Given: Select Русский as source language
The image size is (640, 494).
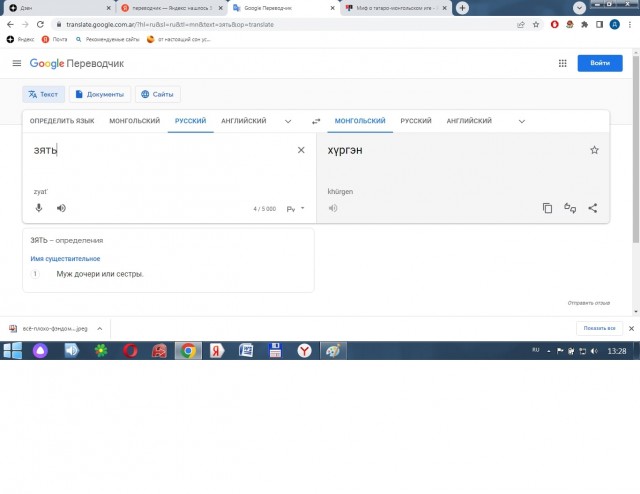Looking at the screenshot, I should [x=191, y=121].
